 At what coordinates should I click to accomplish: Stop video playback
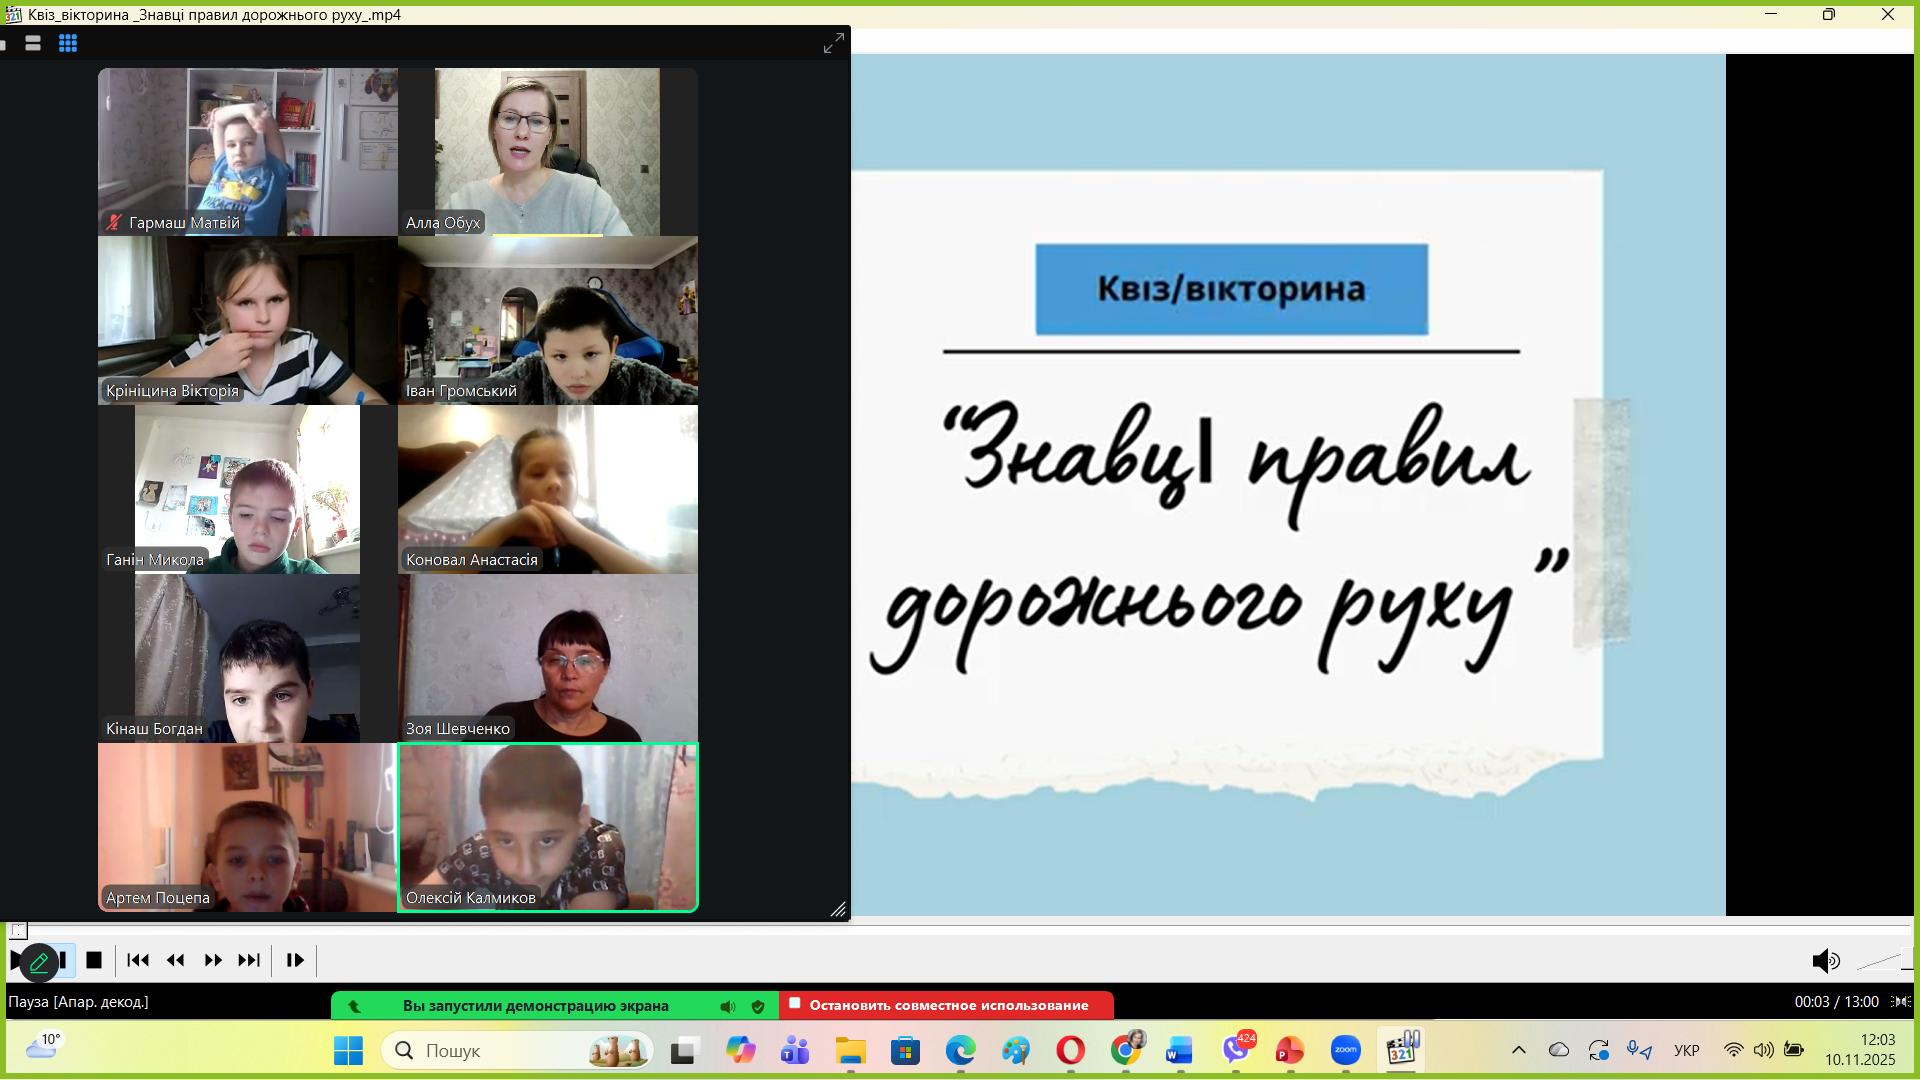(94, 960)
